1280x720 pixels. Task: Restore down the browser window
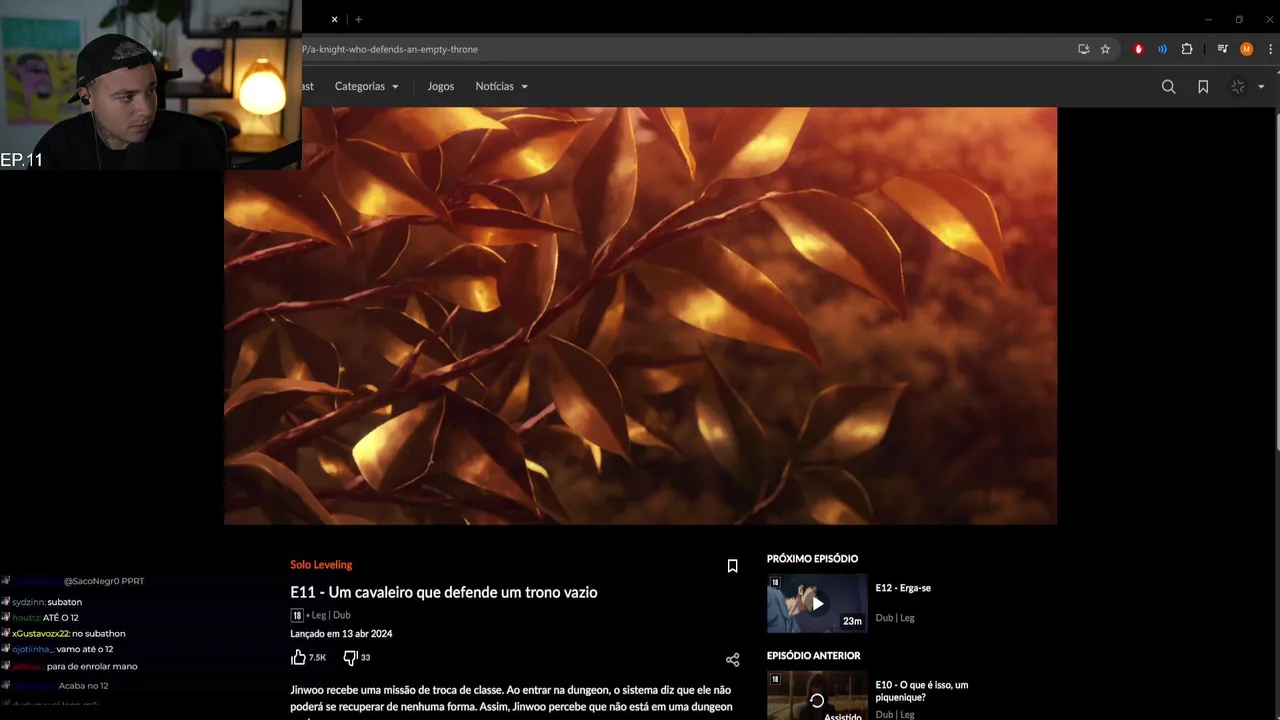point(1239,19)
